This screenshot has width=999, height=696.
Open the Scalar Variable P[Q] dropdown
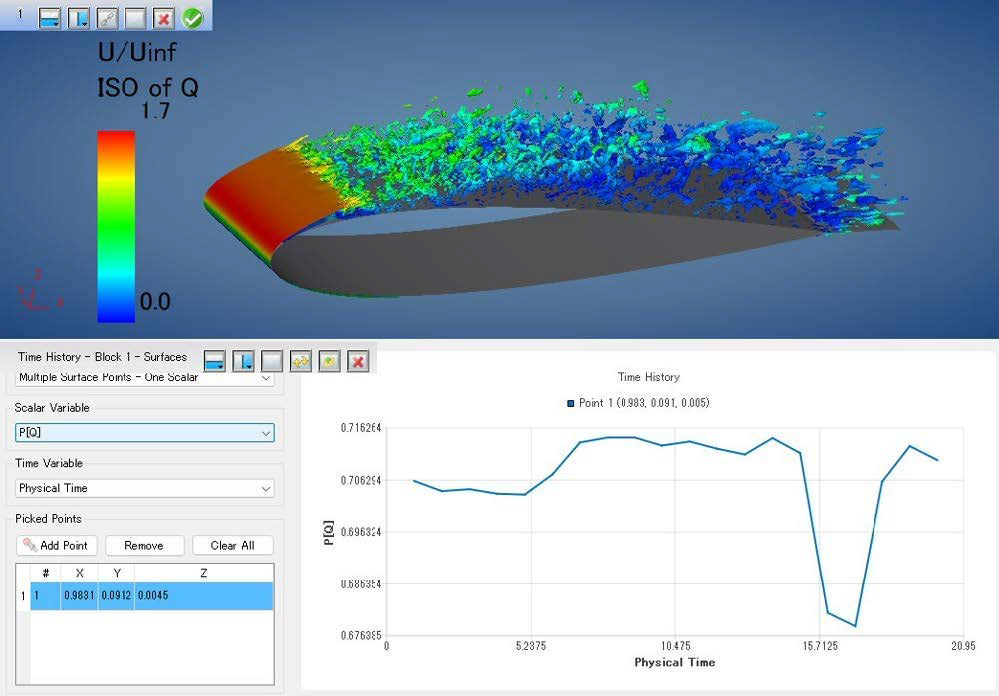coord(145,433)
